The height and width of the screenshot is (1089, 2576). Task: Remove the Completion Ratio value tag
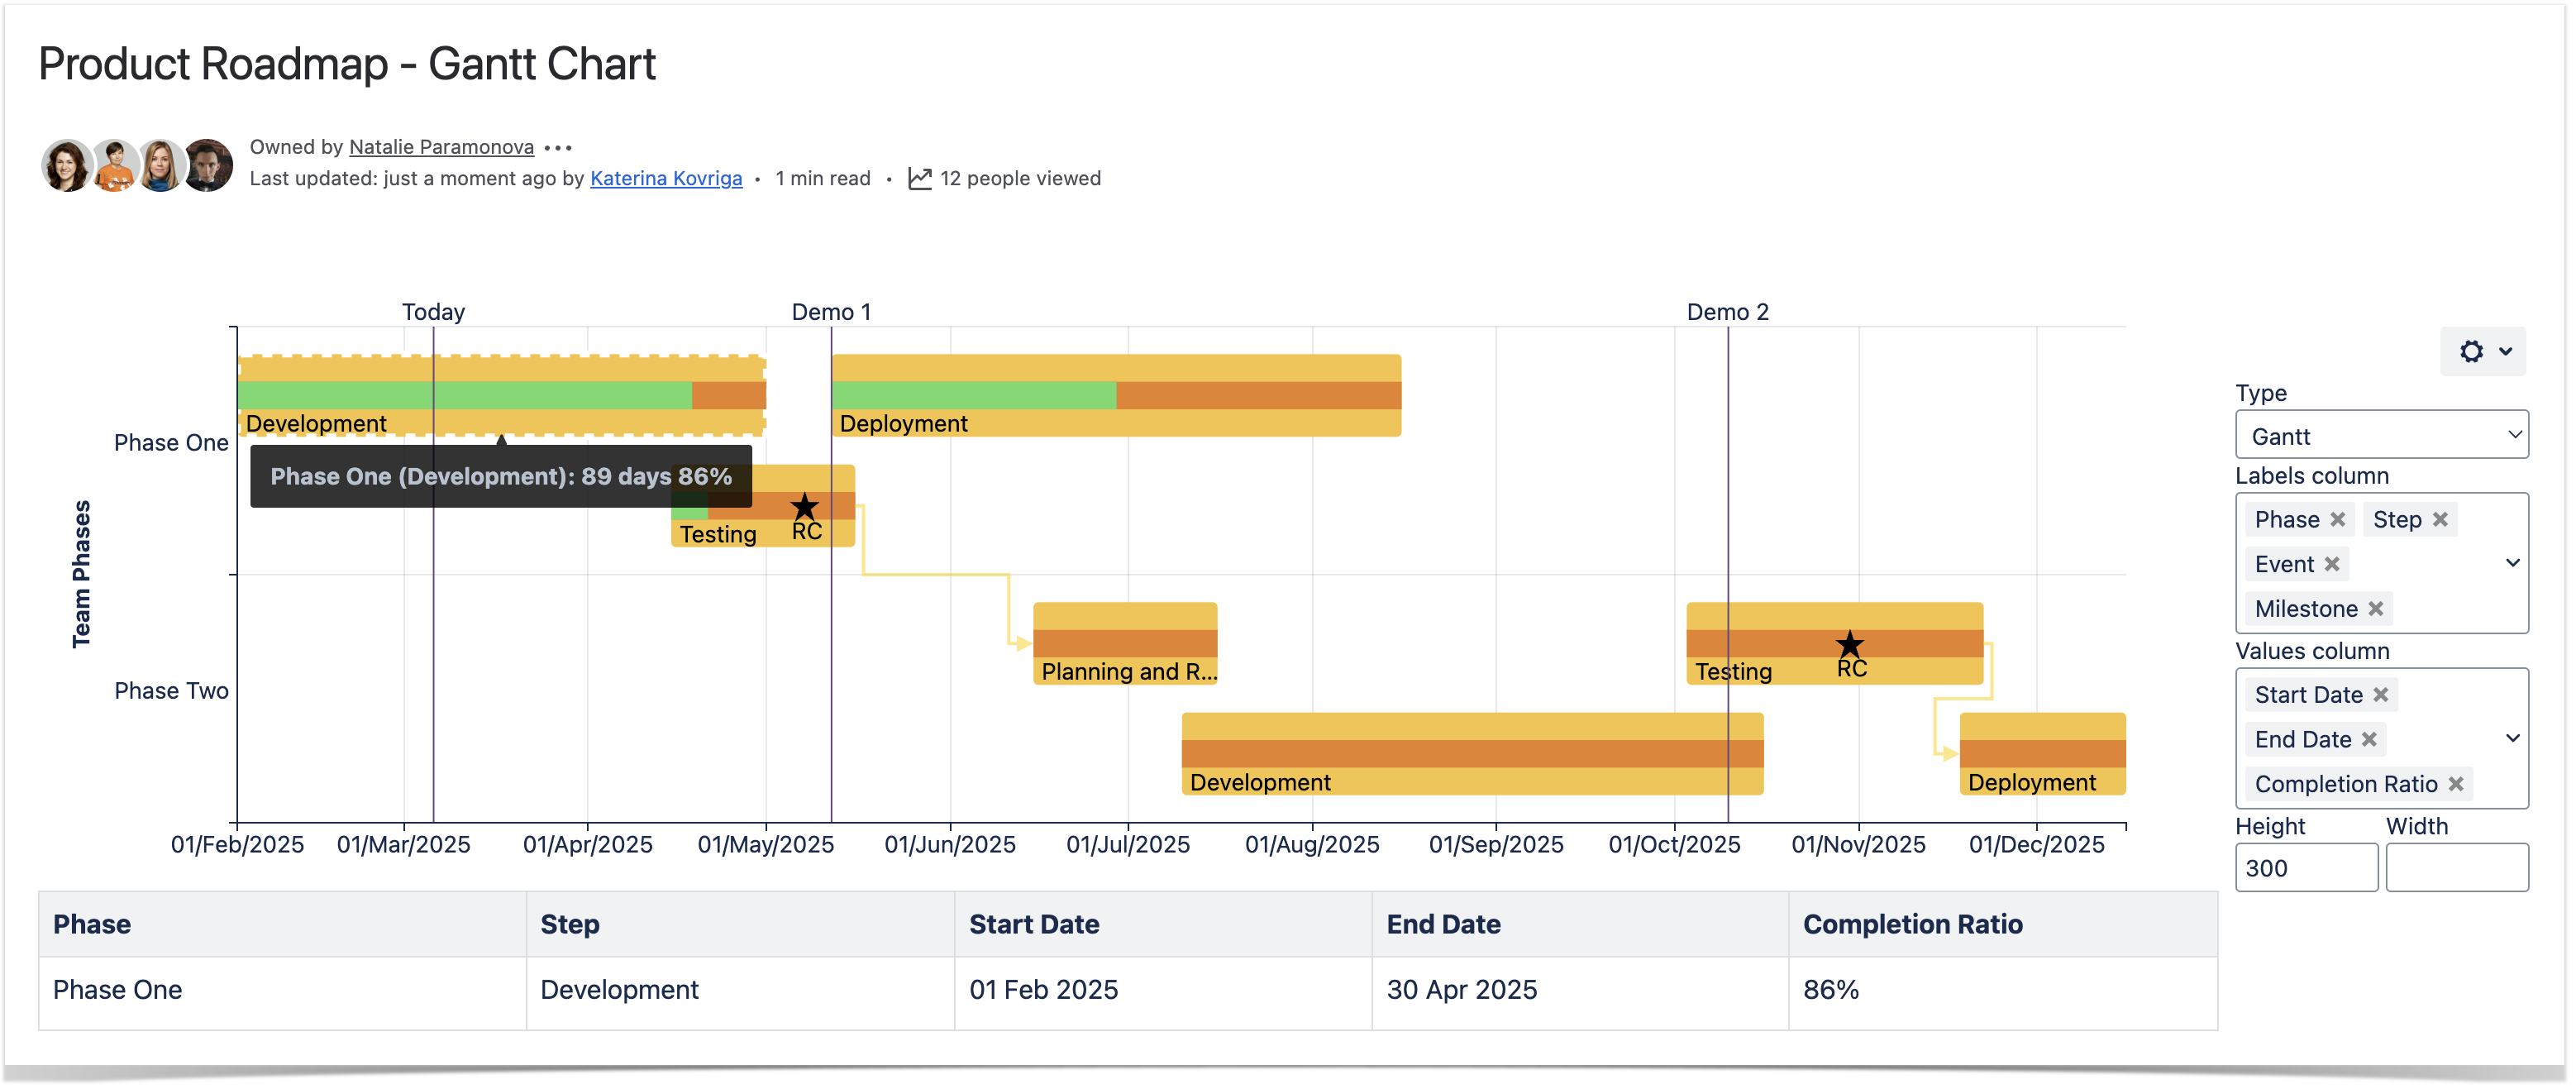pos(2455,785)
